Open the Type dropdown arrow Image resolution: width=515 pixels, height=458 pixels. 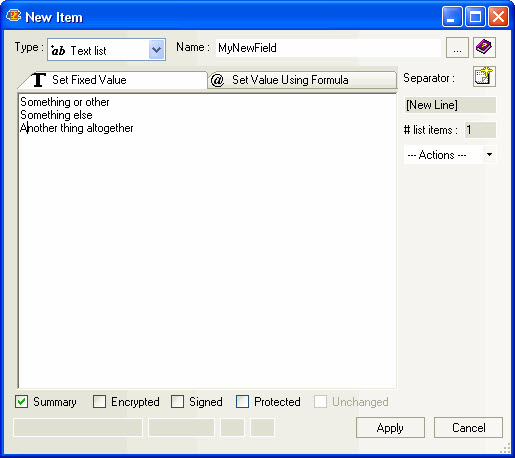tap(156, 50)
